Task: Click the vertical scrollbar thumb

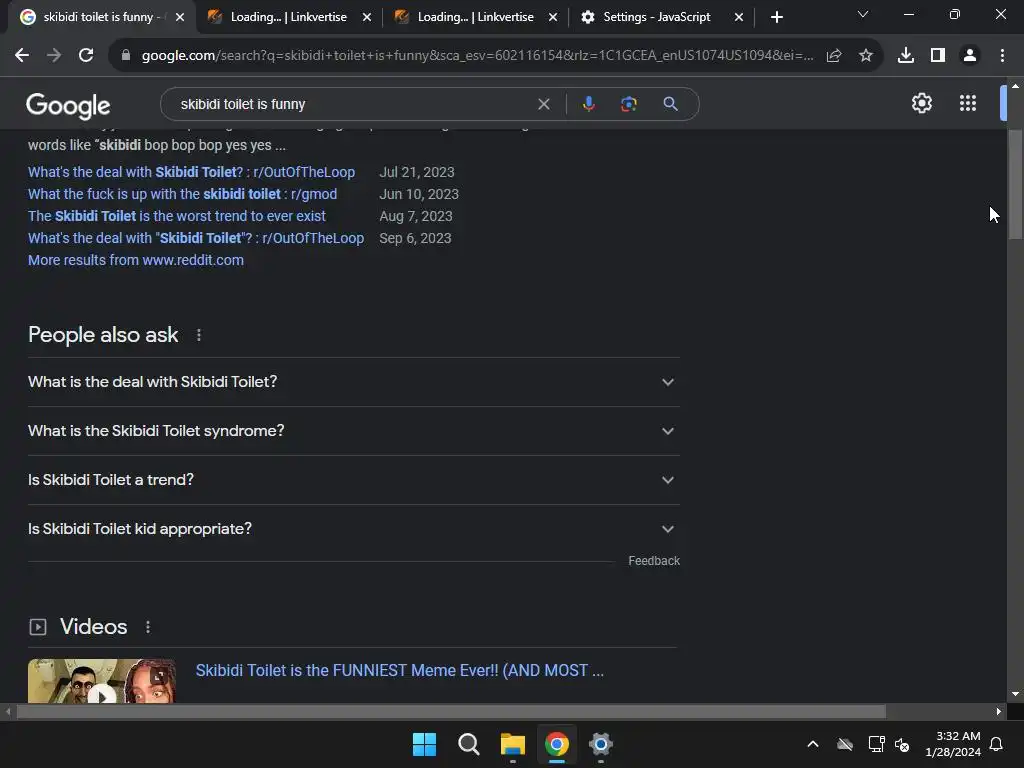Action: point(1015,185)
